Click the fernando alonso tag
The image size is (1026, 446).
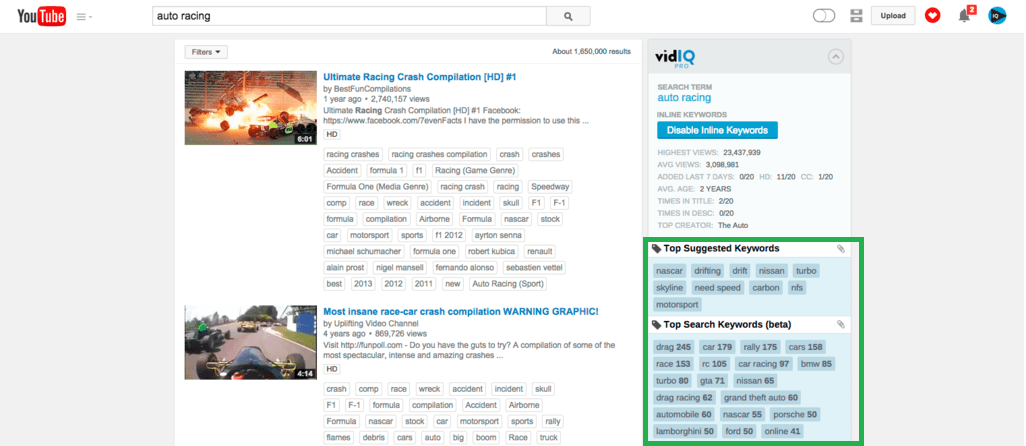[x=465, y=268]
